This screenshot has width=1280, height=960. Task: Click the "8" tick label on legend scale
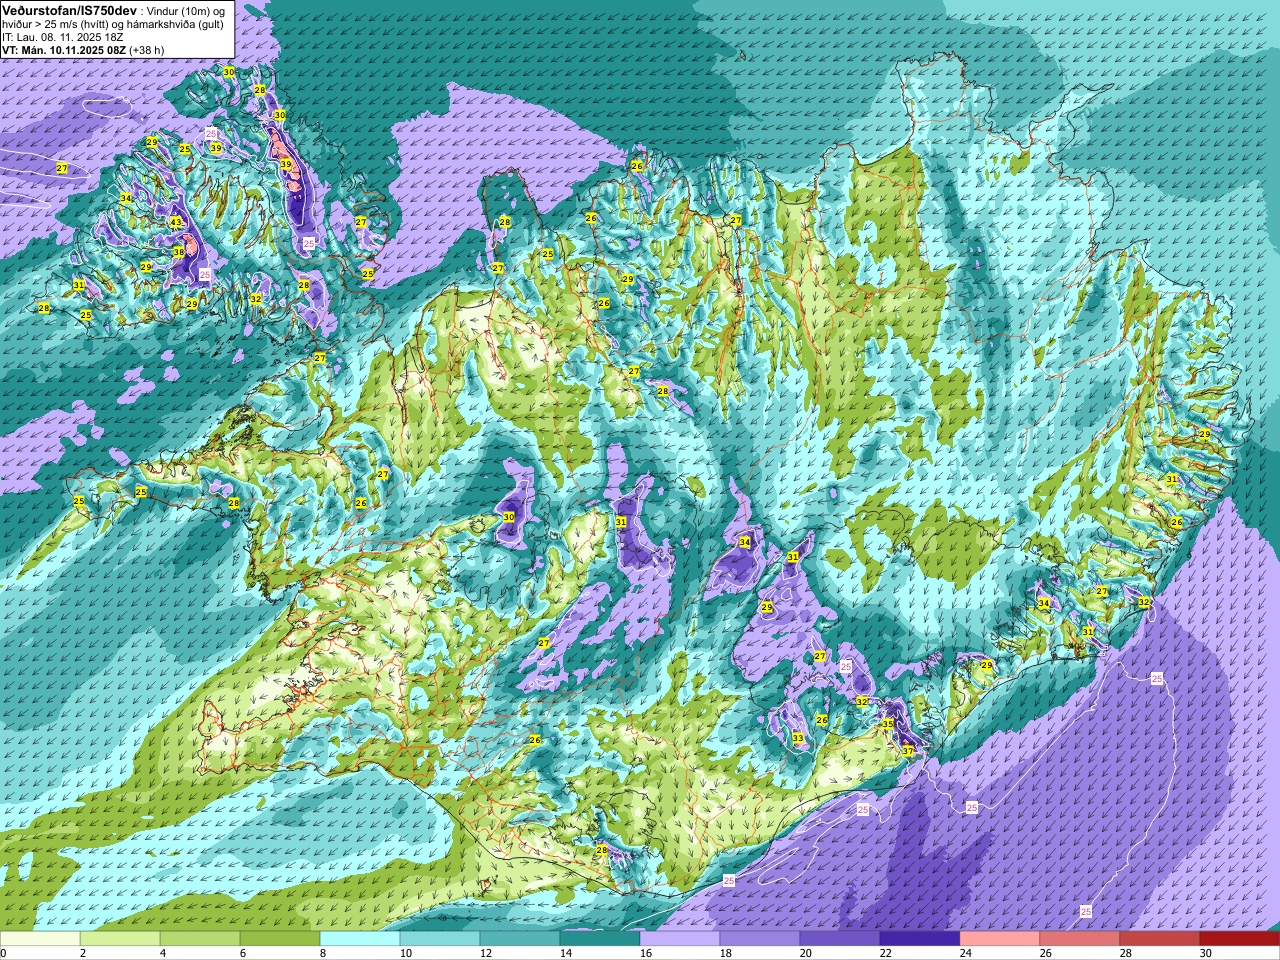[323, 953]
